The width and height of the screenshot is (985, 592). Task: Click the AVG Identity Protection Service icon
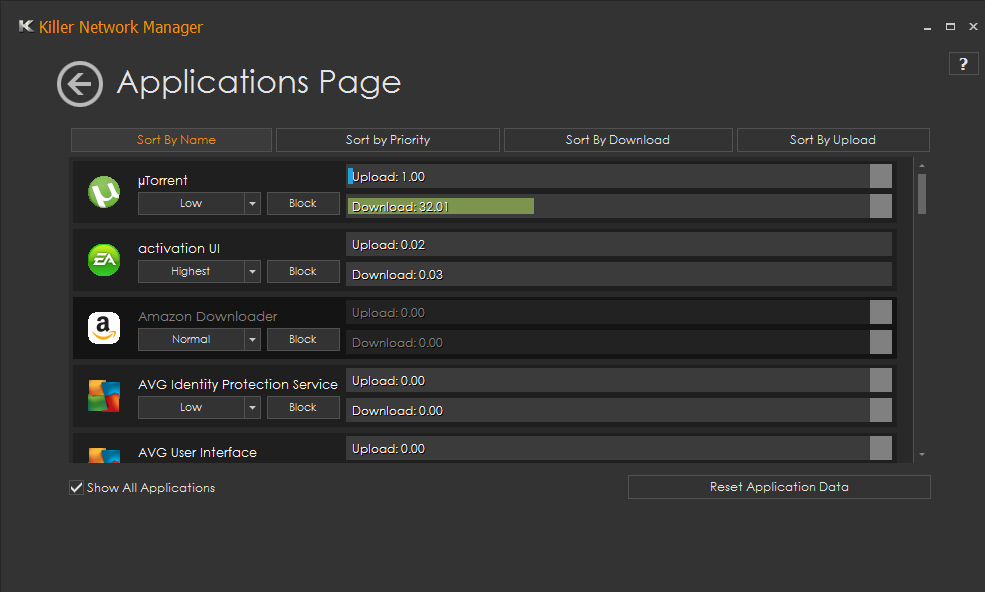(104, 396)
